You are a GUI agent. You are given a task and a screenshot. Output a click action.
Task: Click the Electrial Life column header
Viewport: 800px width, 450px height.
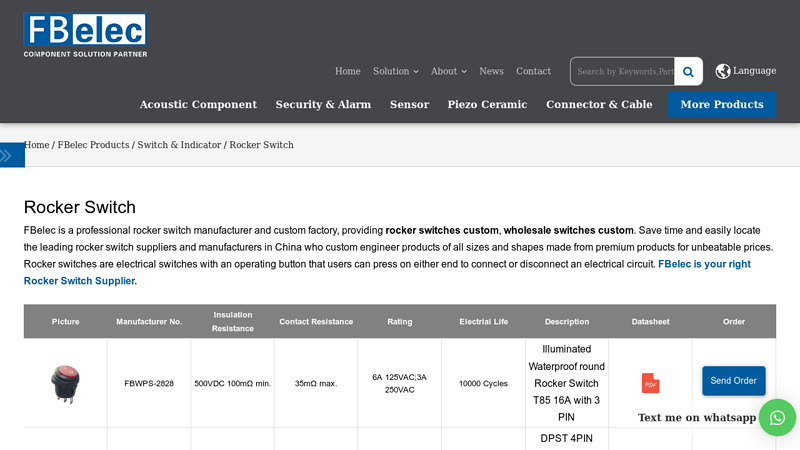point(483,321)
